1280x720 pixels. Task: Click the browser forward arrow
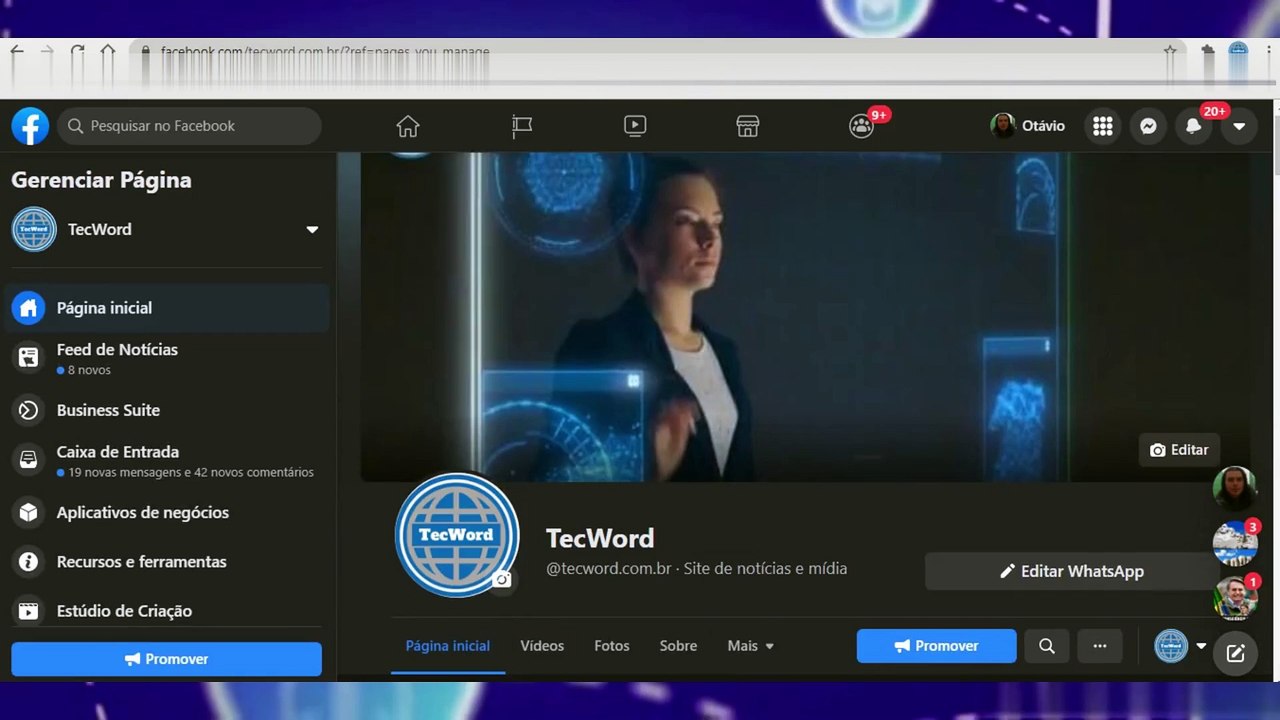(47, 52)
